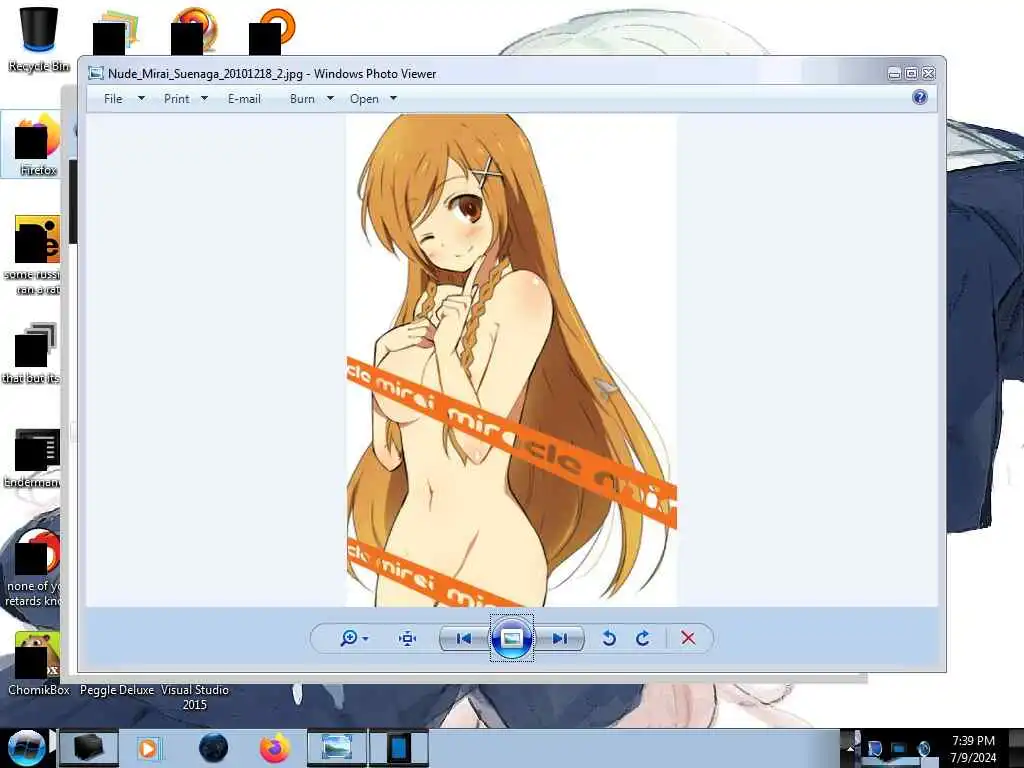Viewport: 1024px width, 768px height.
Task: Select the Peggle Deluxe desktop label
Action: (117, 690)
